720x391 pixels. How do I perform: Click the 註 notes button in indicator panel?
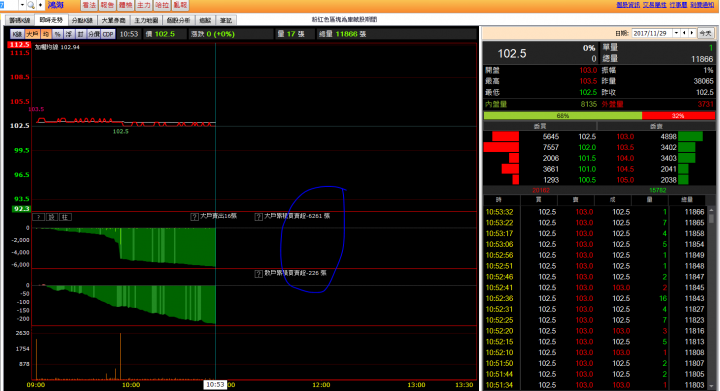(65, 217)
